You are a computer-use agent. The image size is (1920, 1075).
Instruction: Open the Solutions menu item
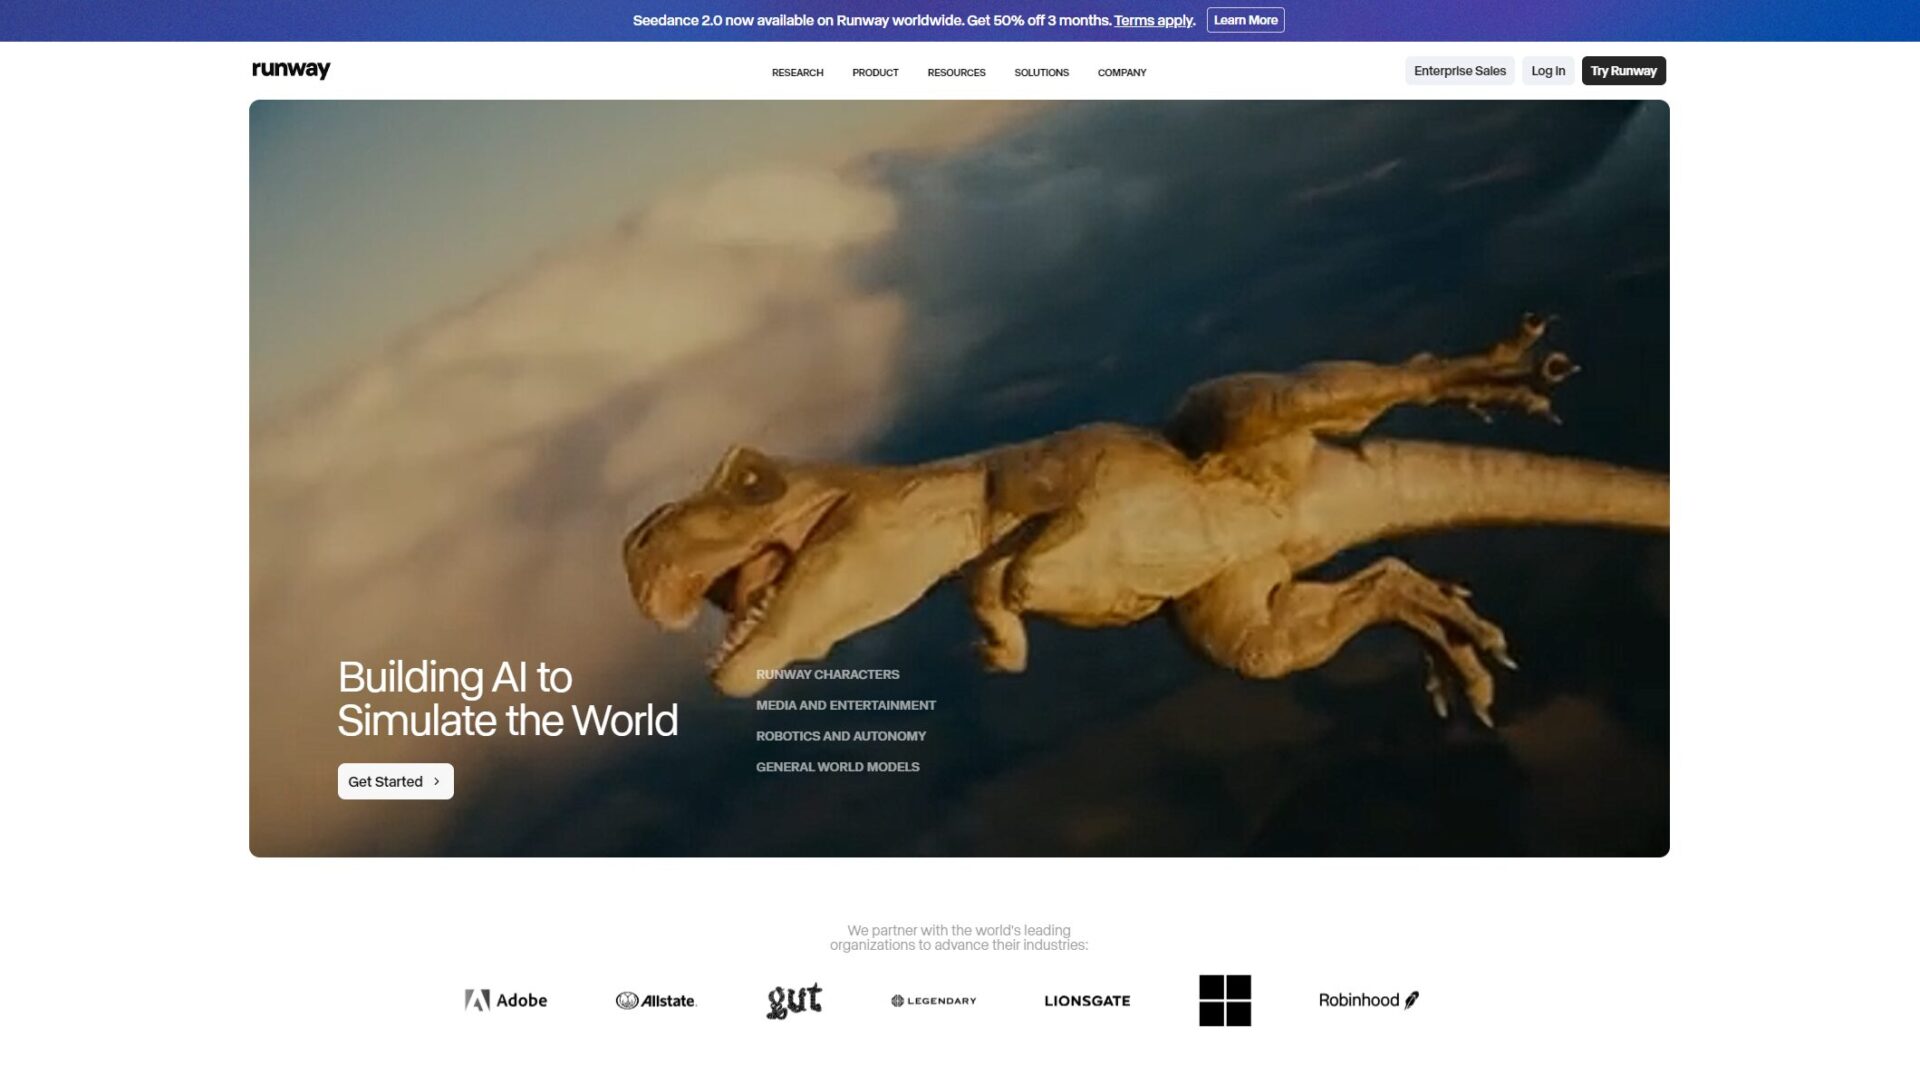[1041, 72]
